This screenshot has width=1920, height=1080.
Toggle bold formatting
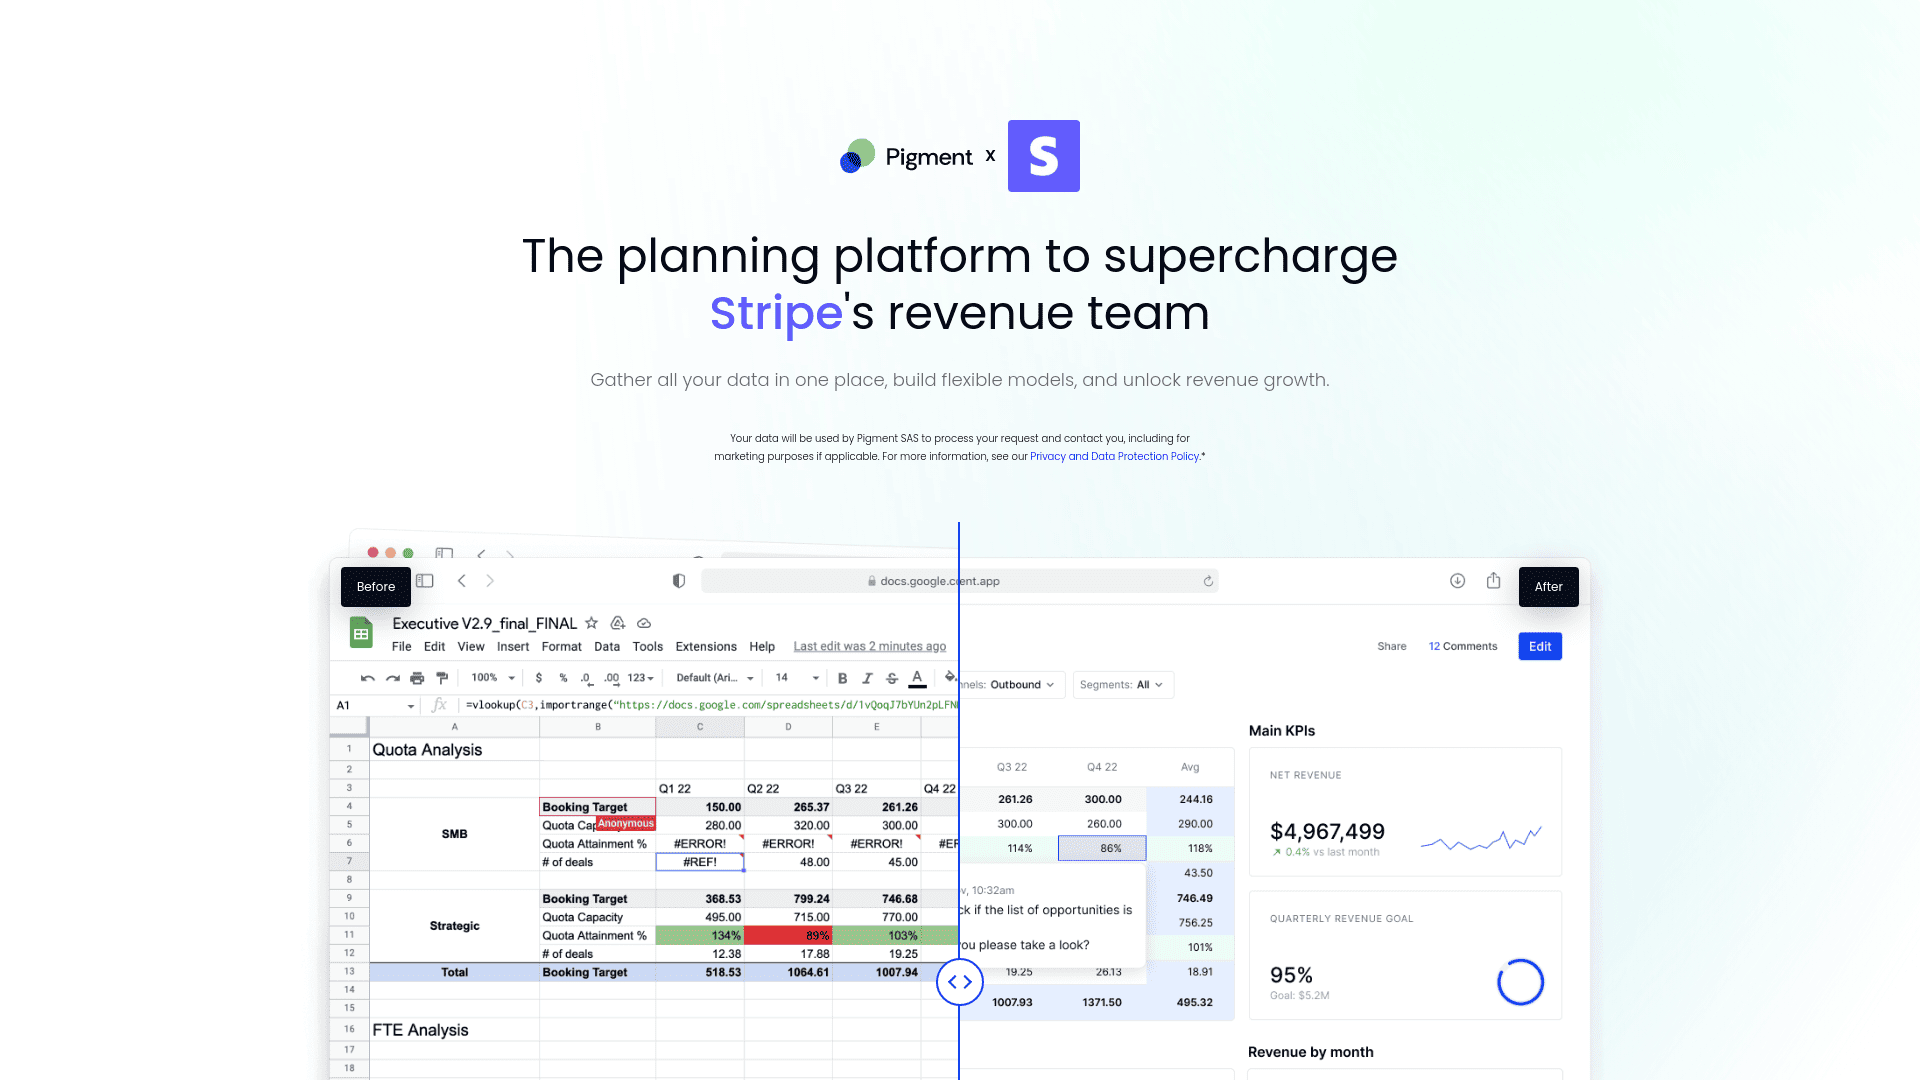(842, 678)
